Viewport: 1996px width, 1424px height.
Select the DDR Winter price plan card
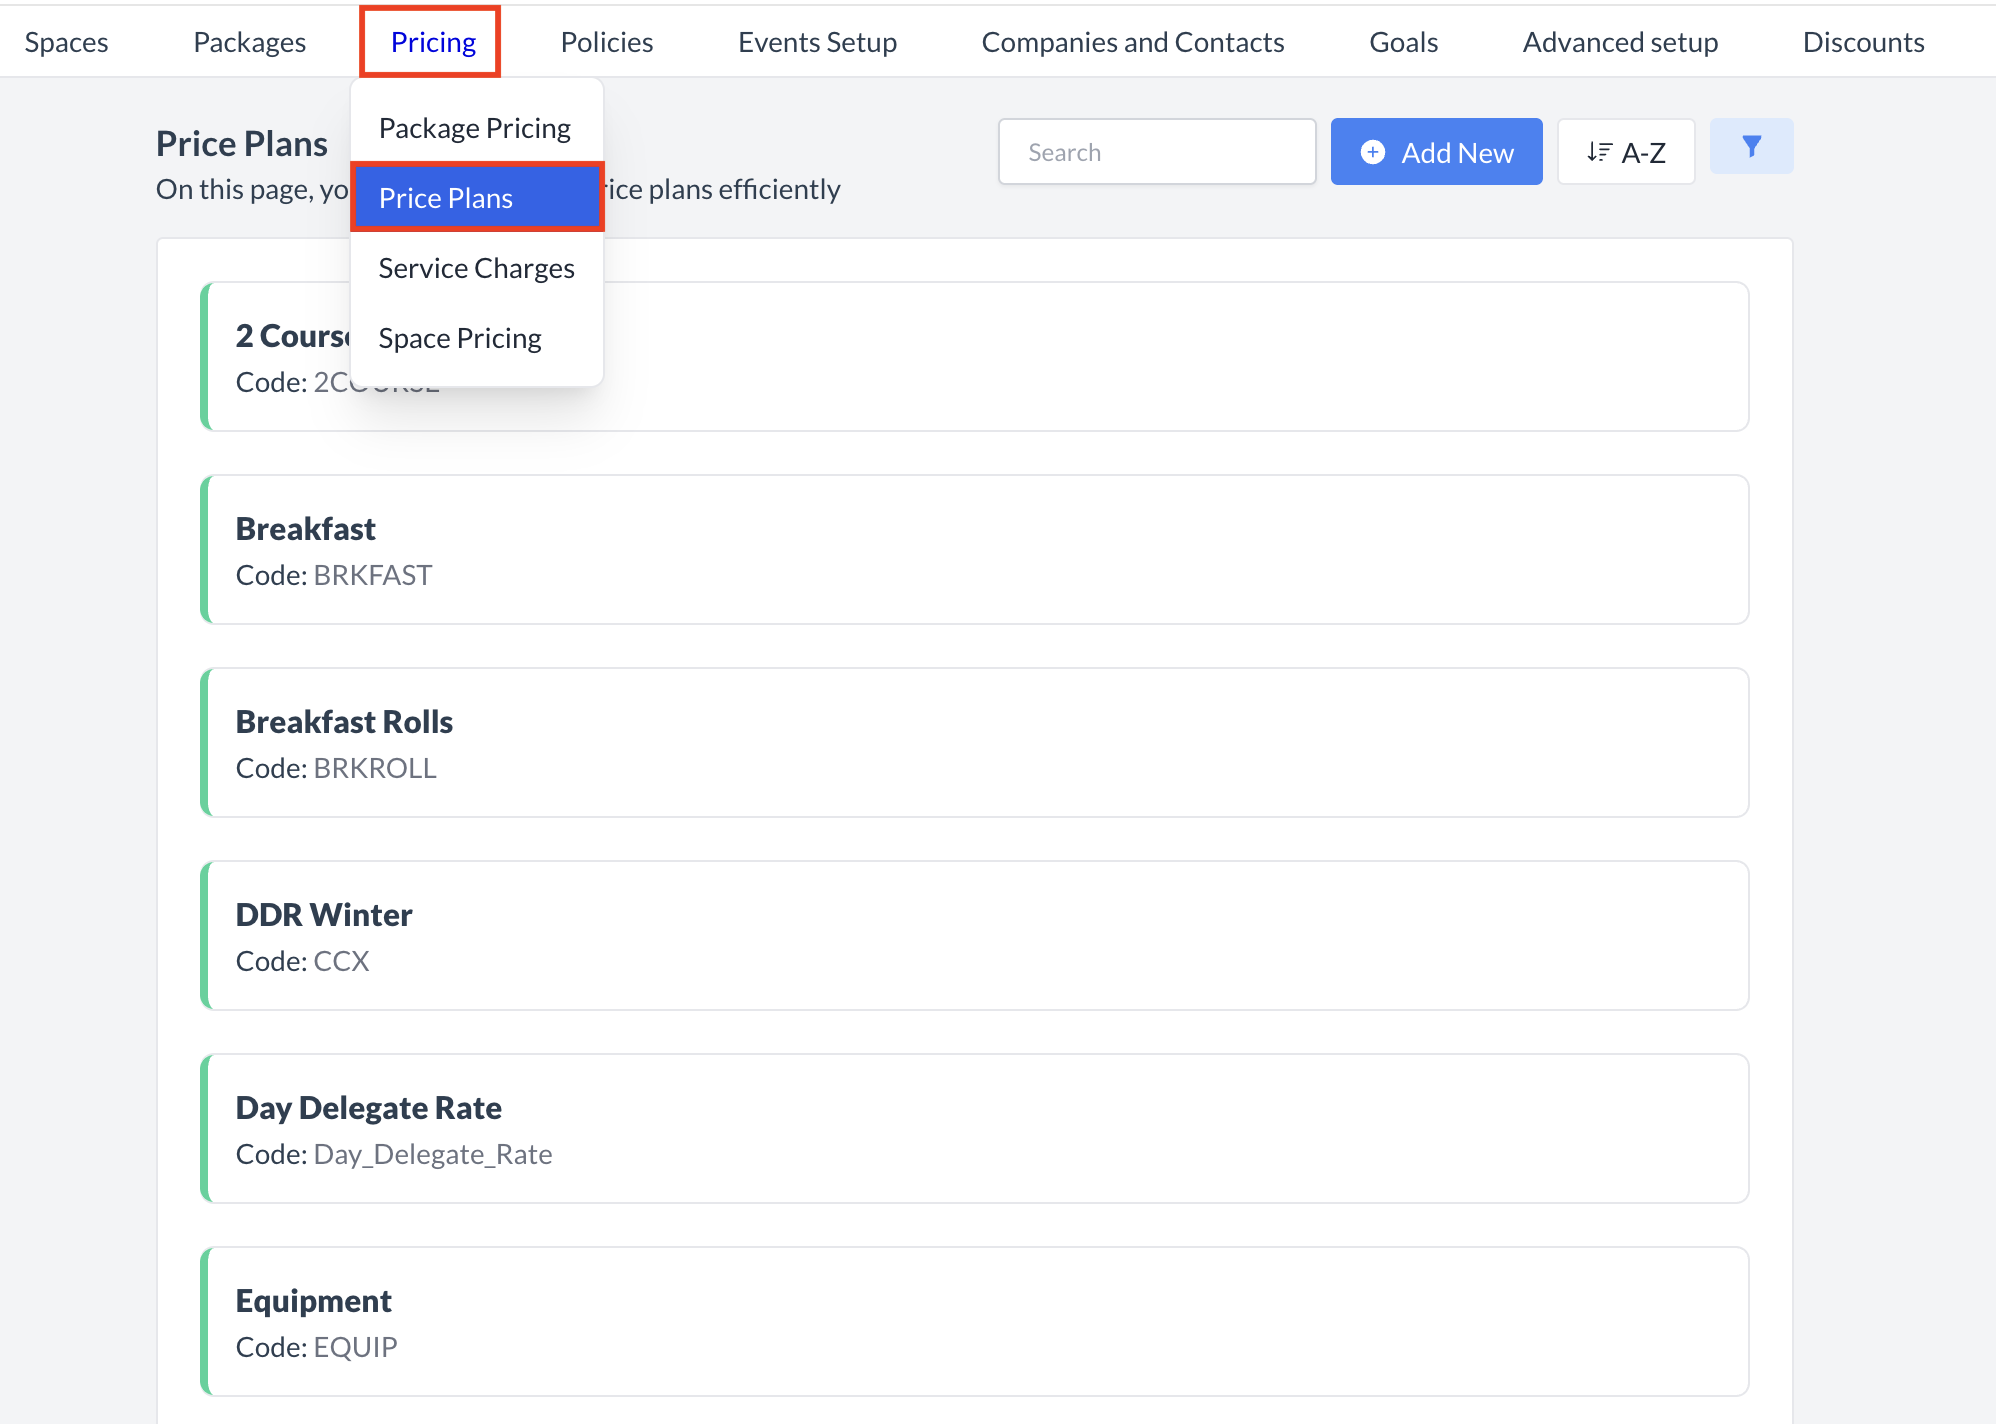coord(974,936)
